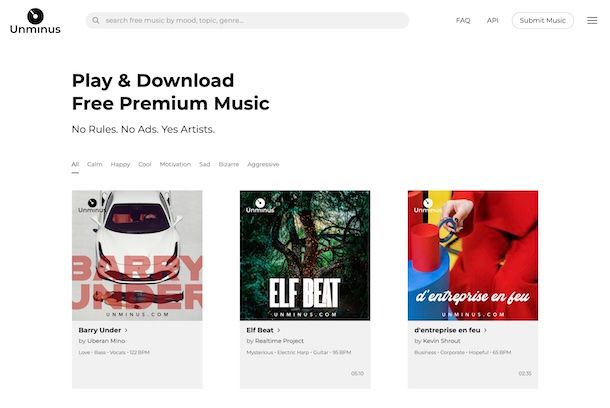Click the Unminus badge on Barry Under cover
The image size is (610, 408).
(x=92, y=205)
